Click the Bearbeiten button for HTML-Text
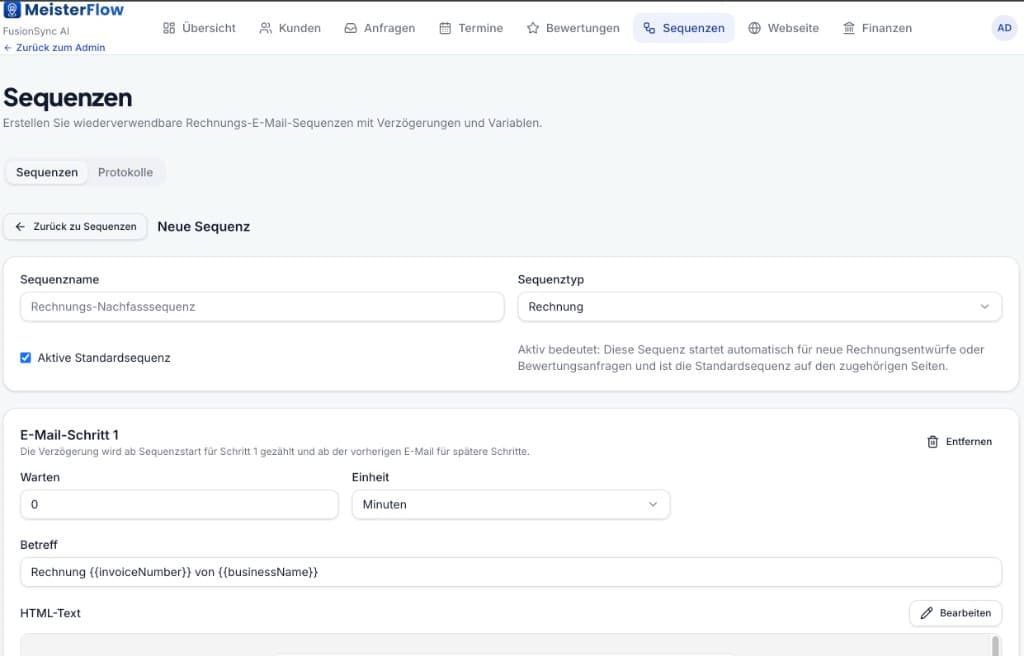 955,613
